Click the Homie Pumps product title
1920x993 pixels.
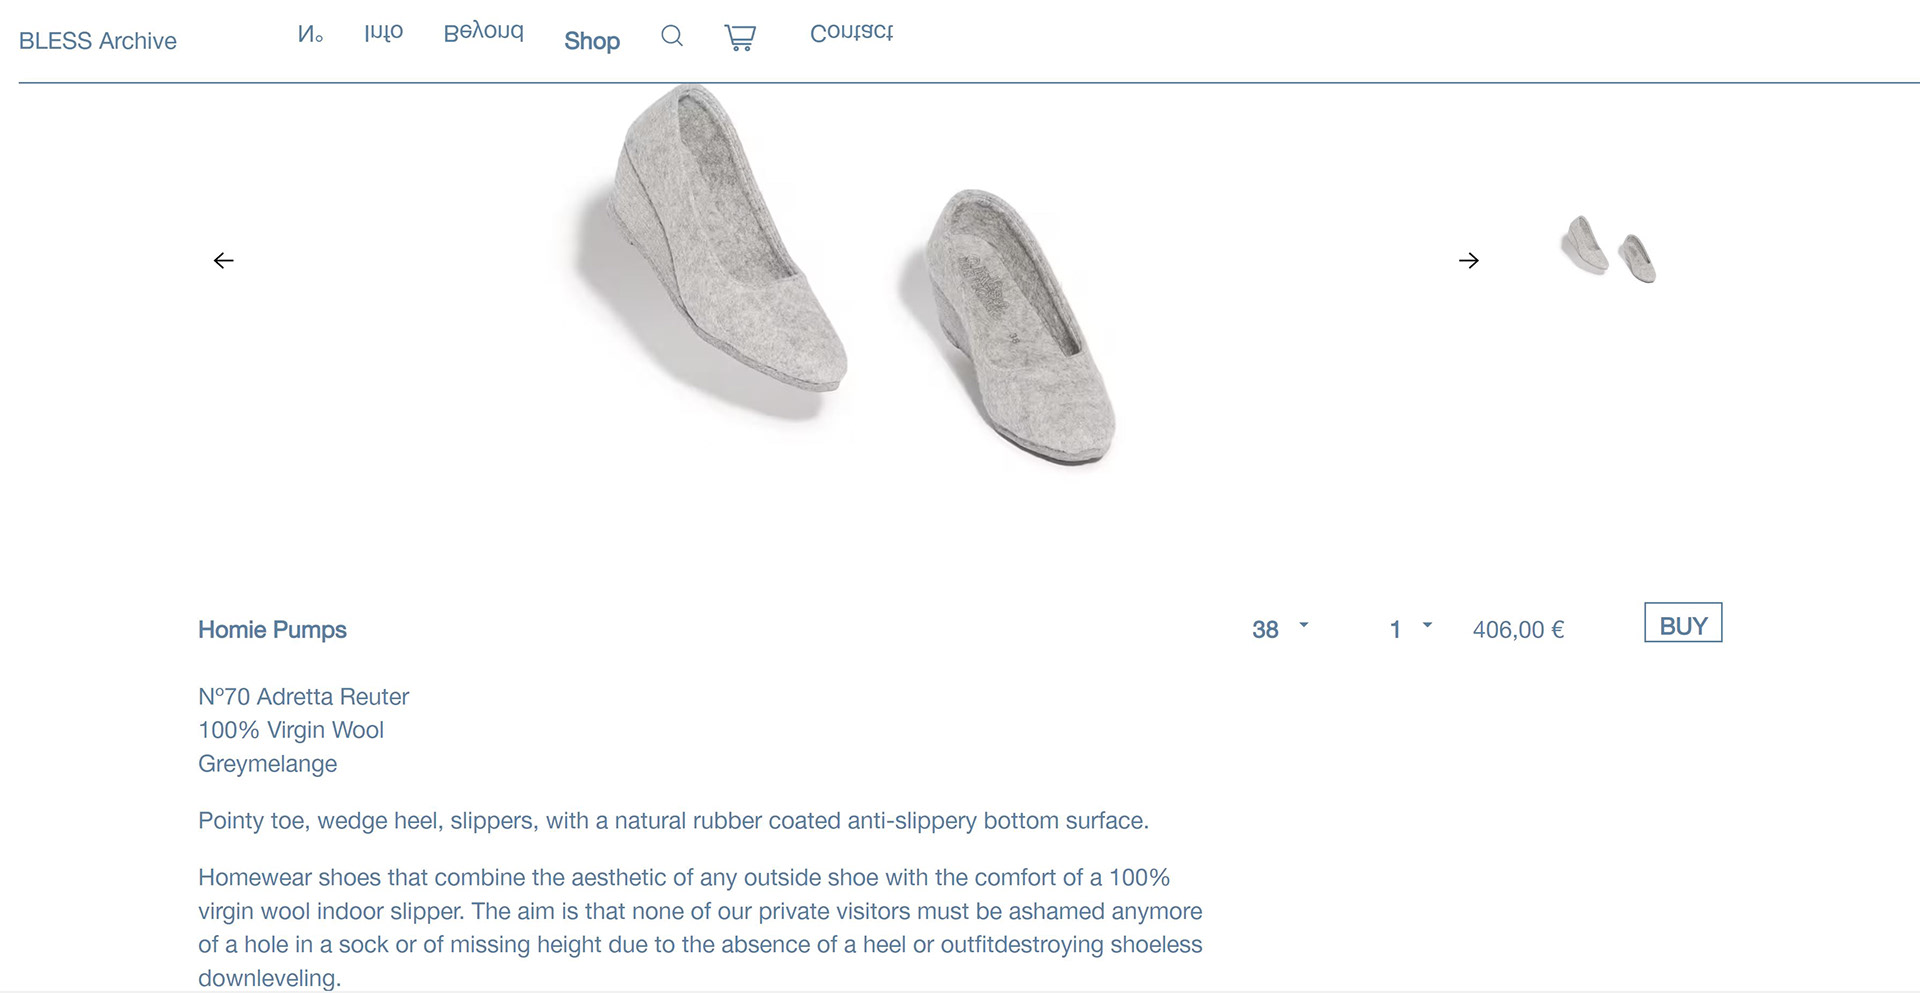[x=272, y=629]
